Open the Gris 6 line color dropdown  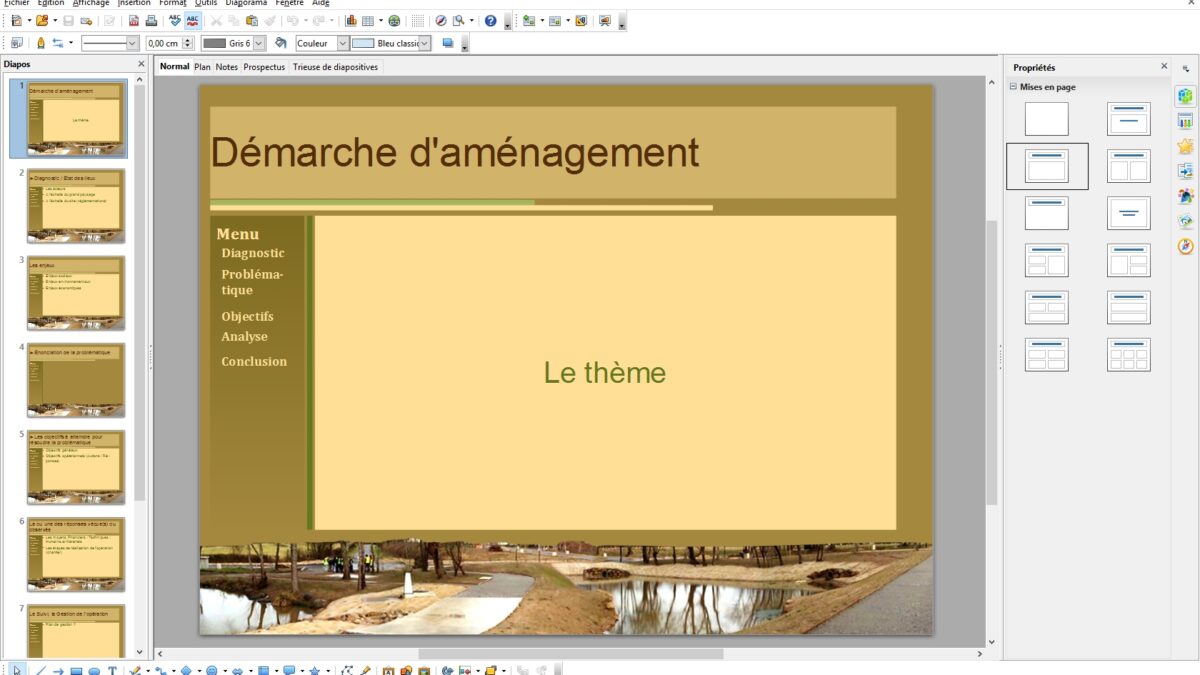click(x=259, y=43)
